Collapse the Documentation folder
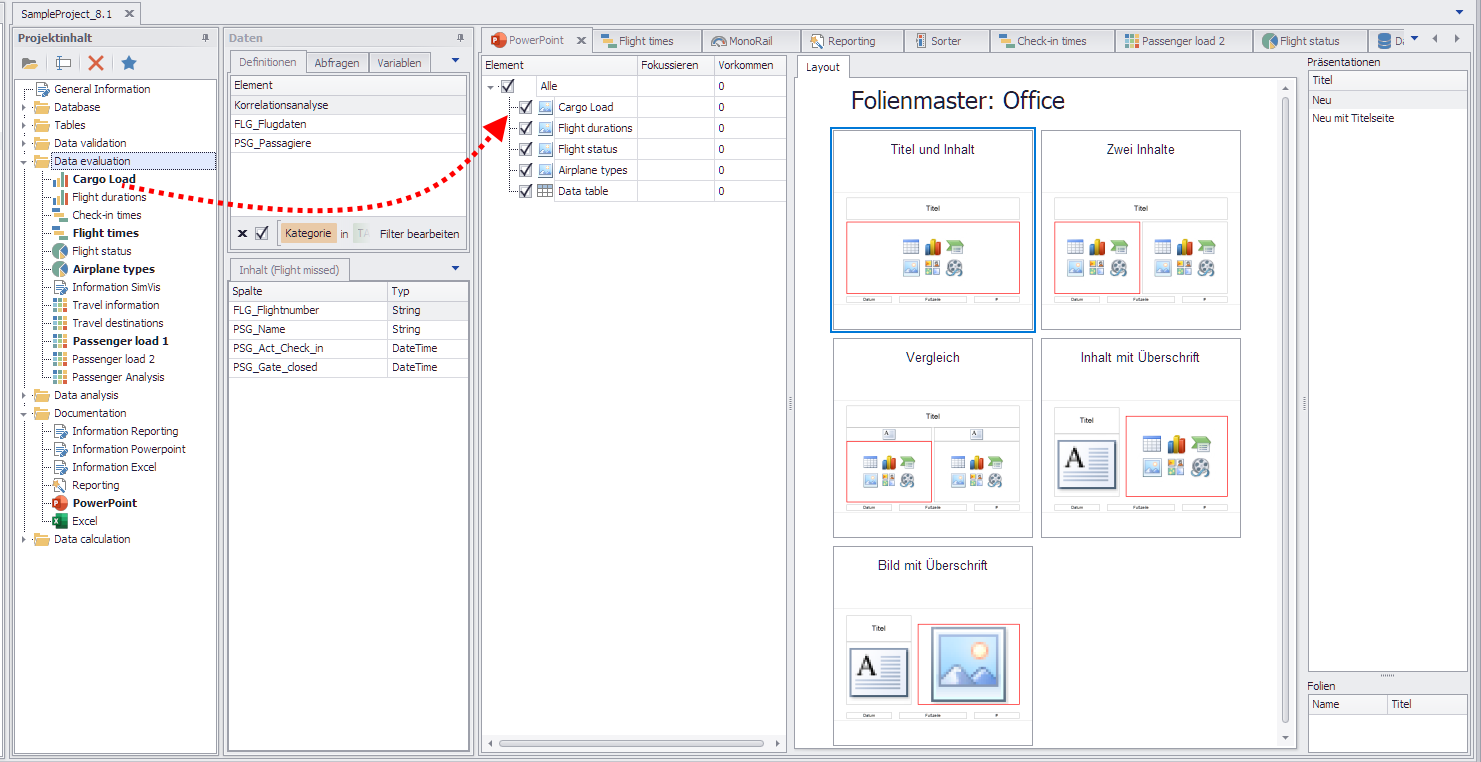This screenshot has width=1481, height=762. (x=24, y=413)
